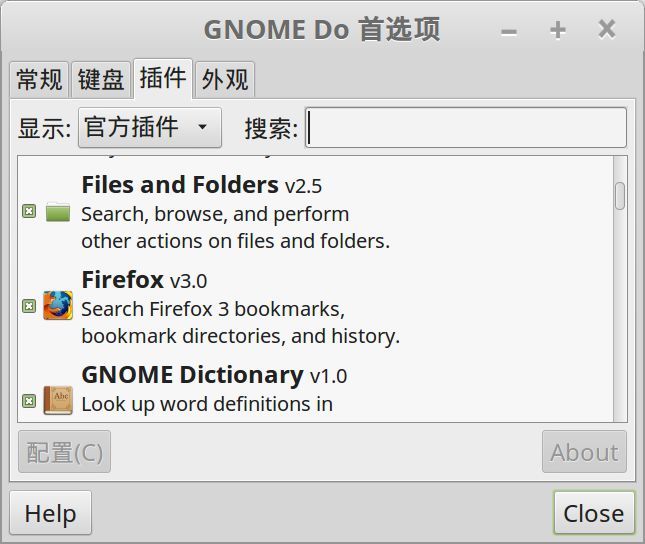Toggle the Files and Folders plugin checkbox
This screenshot has width=645, height=544.
click(x=29, y=211)
